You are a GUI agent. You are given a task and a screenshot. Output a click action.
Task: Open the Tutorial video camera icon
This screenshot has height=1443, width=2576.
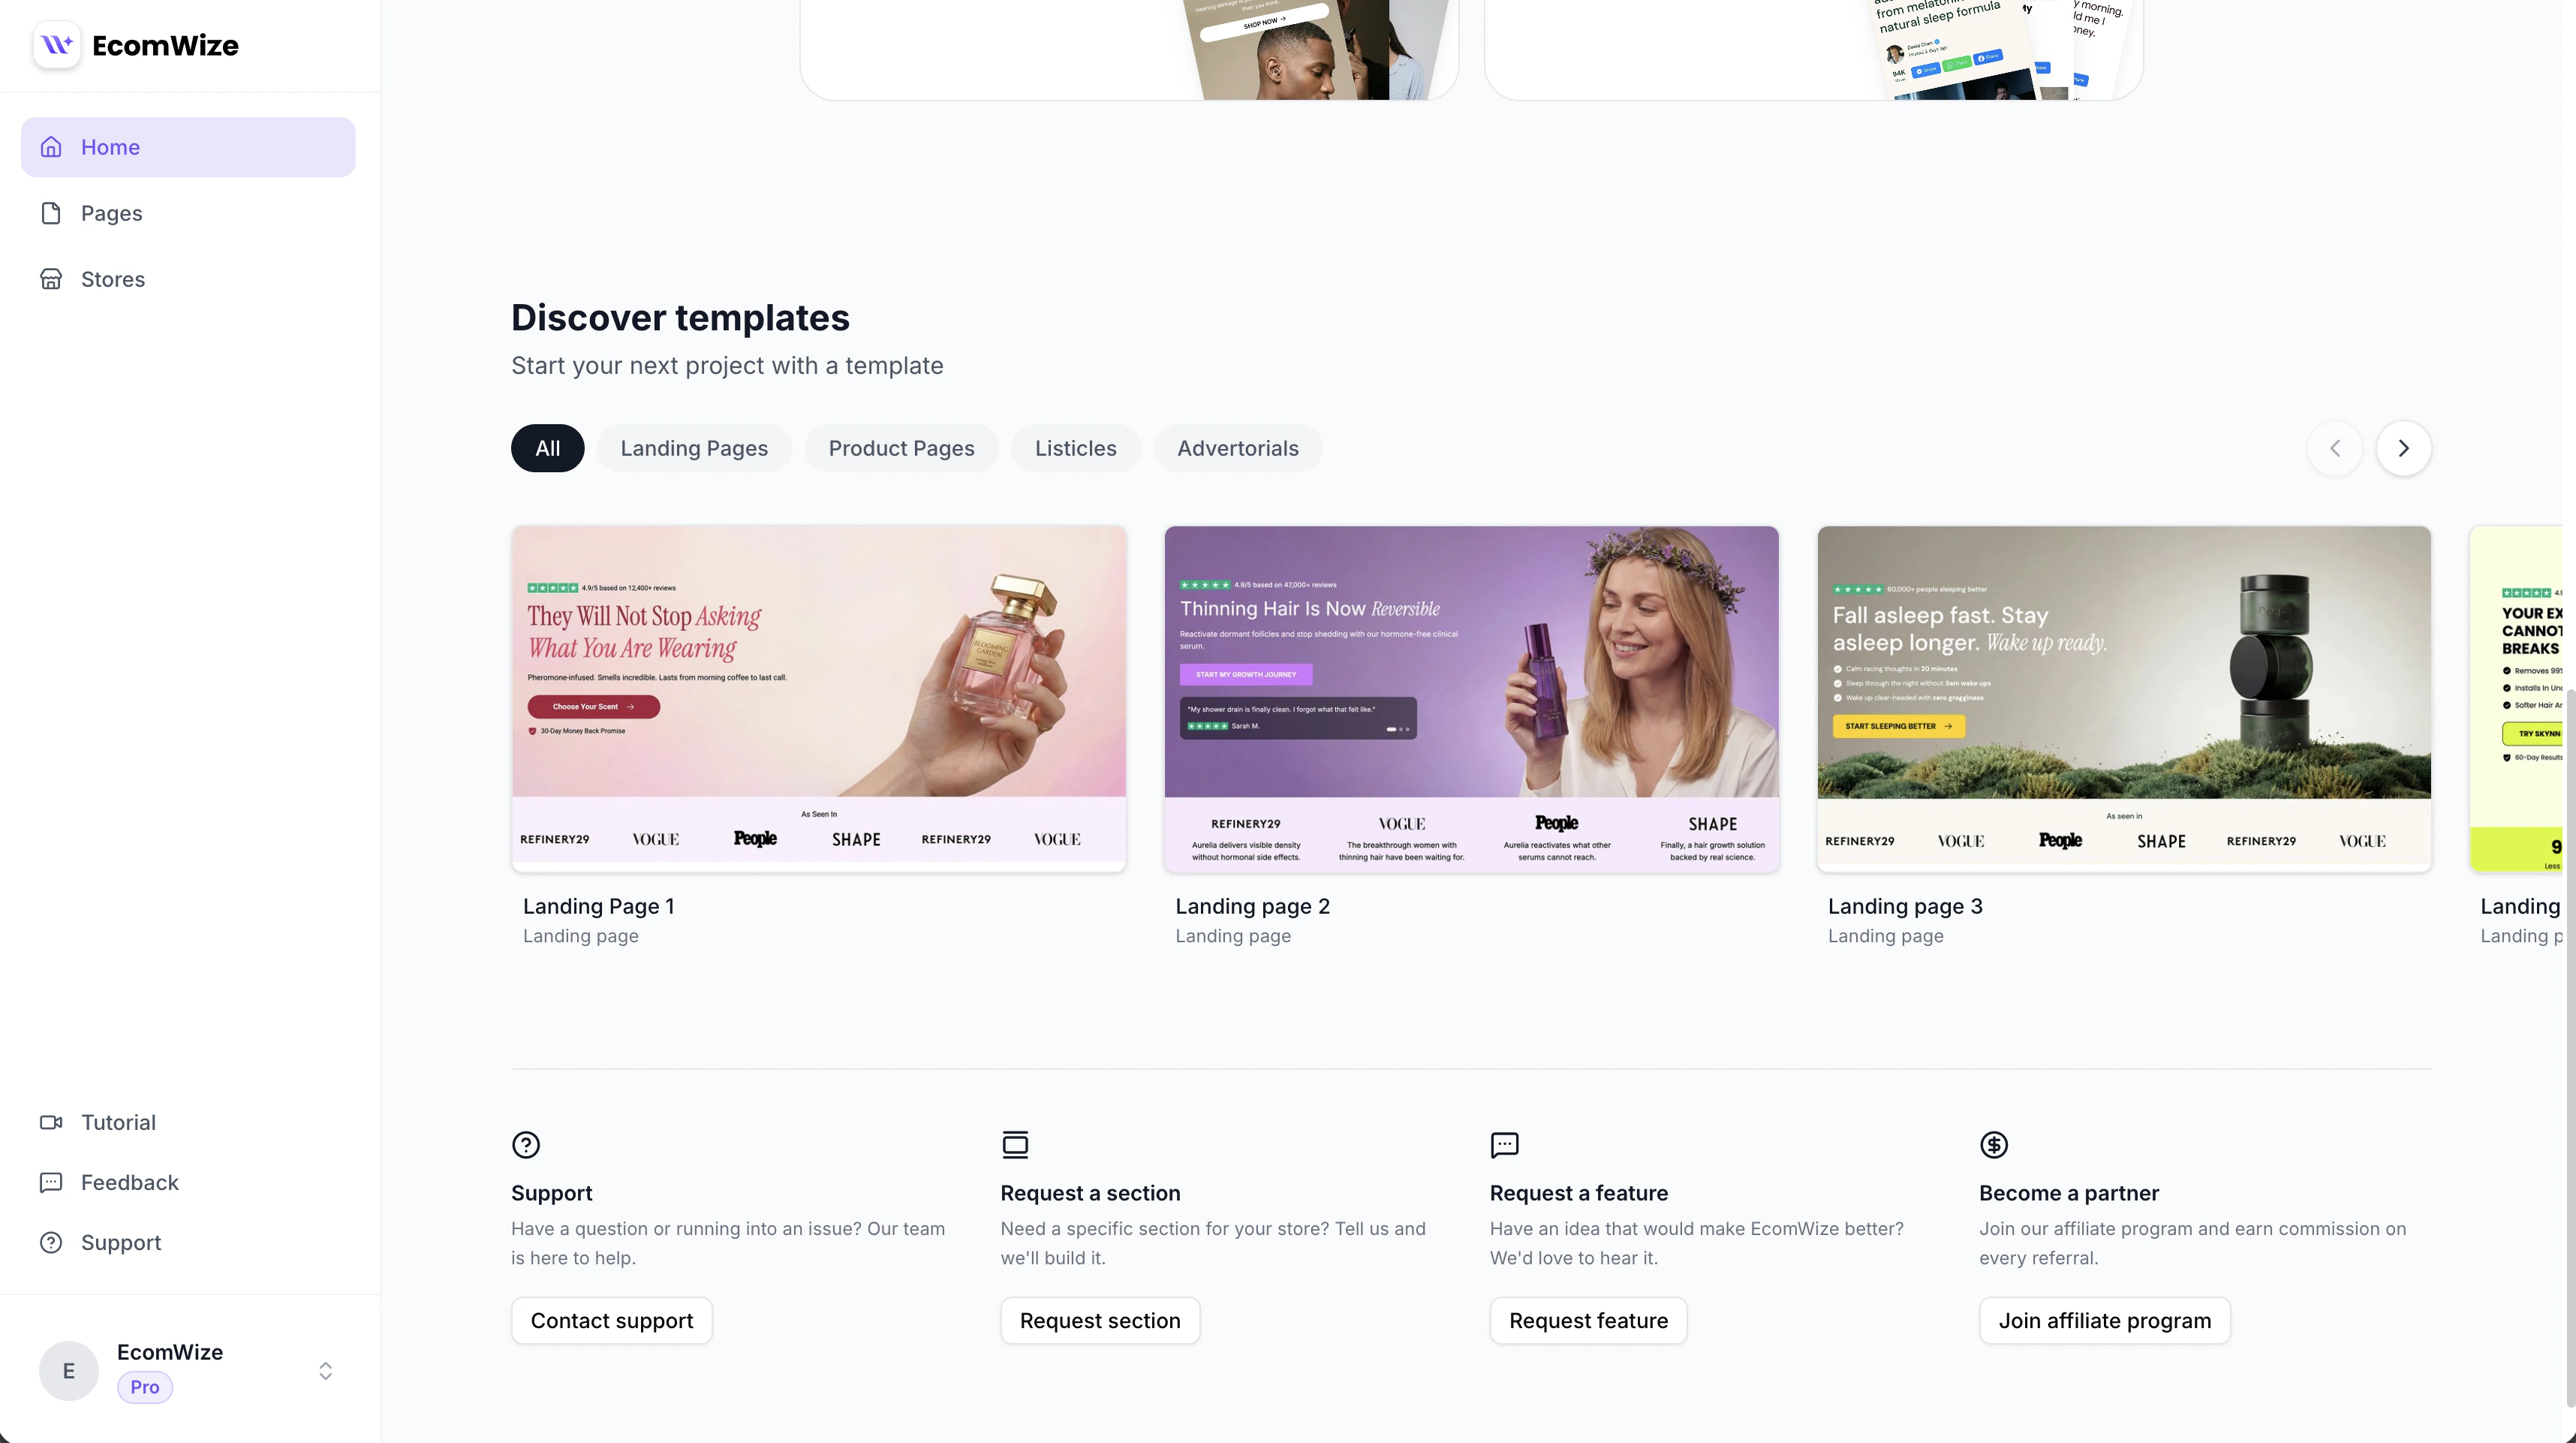click(x=51, y=1122)
